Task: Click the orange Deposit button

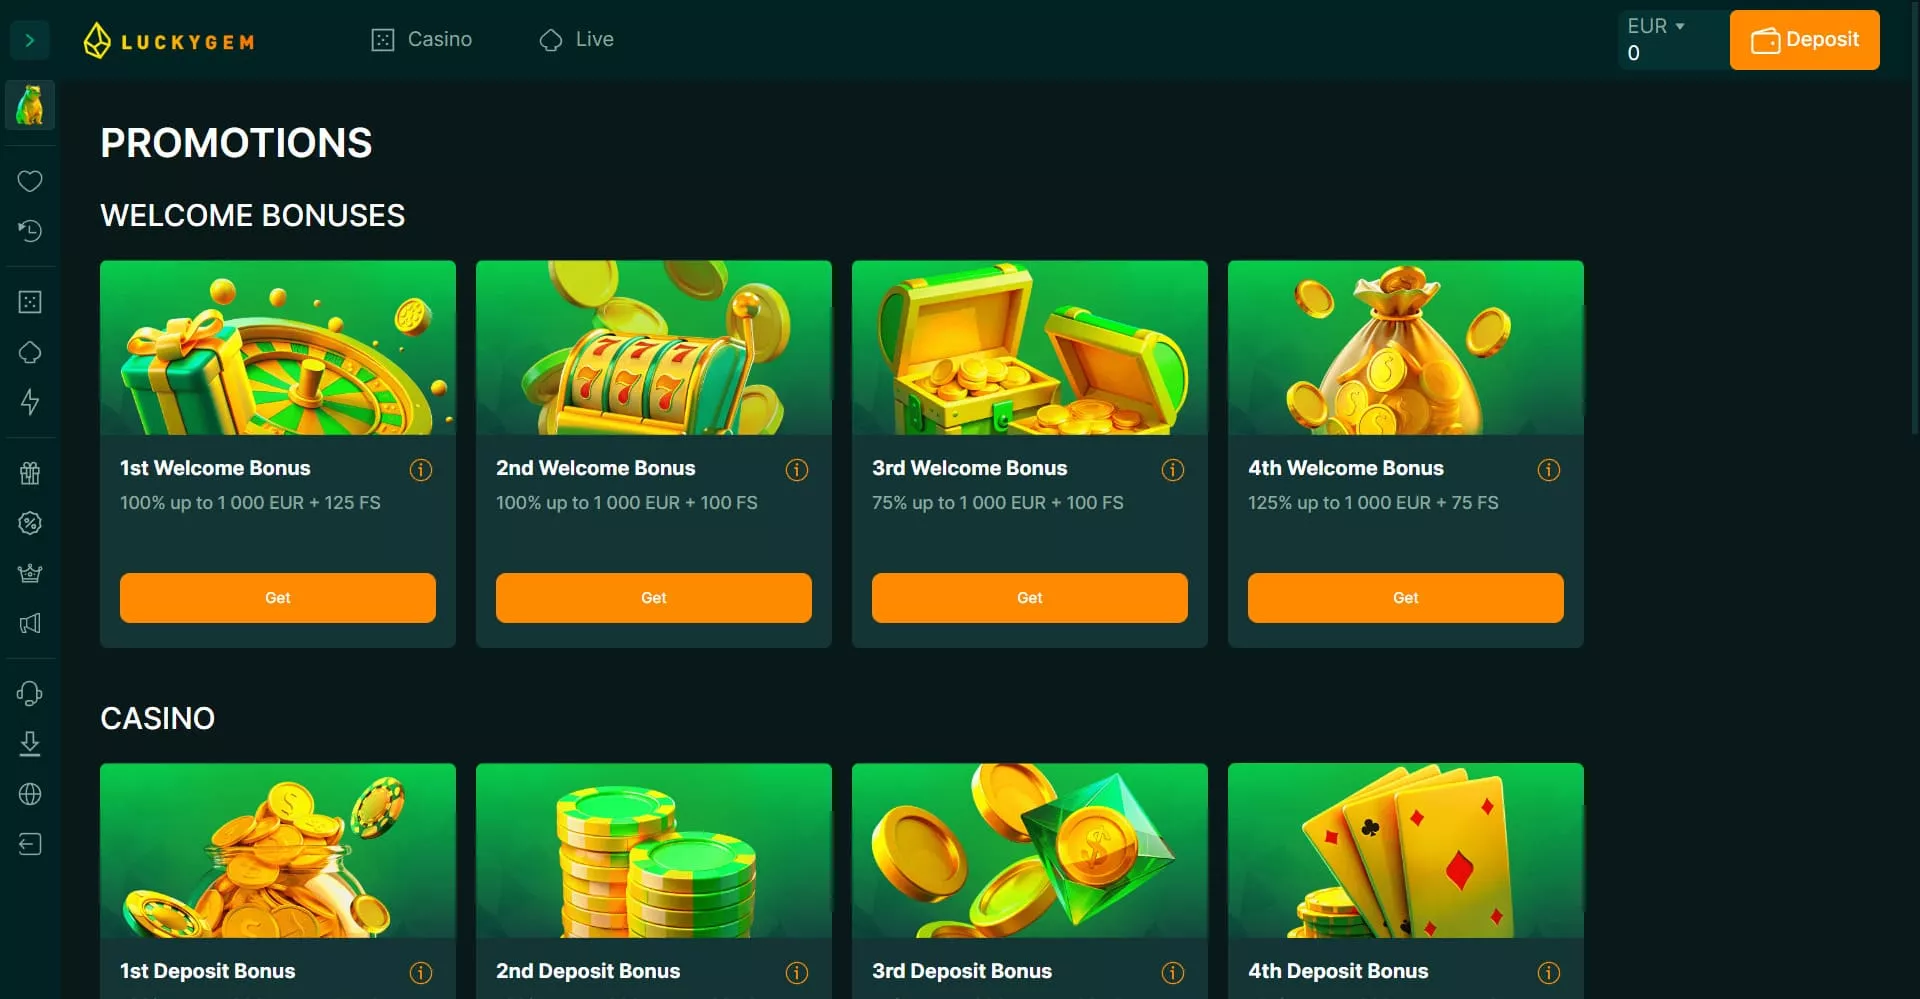Action: point(1805,40)
